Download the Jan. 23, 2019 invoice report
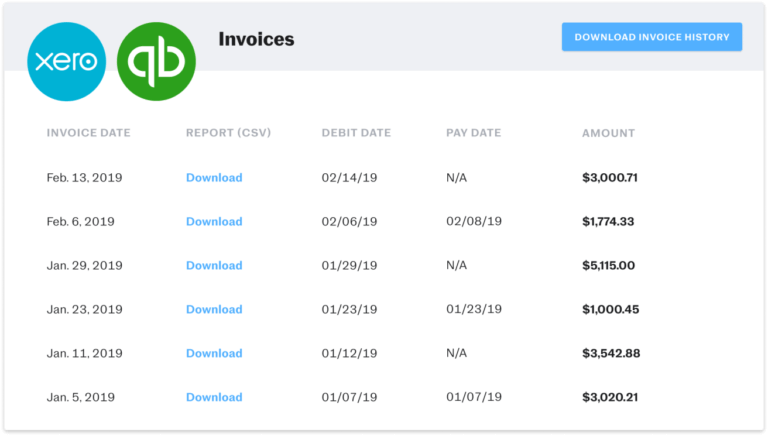768x436 pixels. pyautogui.click(x=214, y=310)
